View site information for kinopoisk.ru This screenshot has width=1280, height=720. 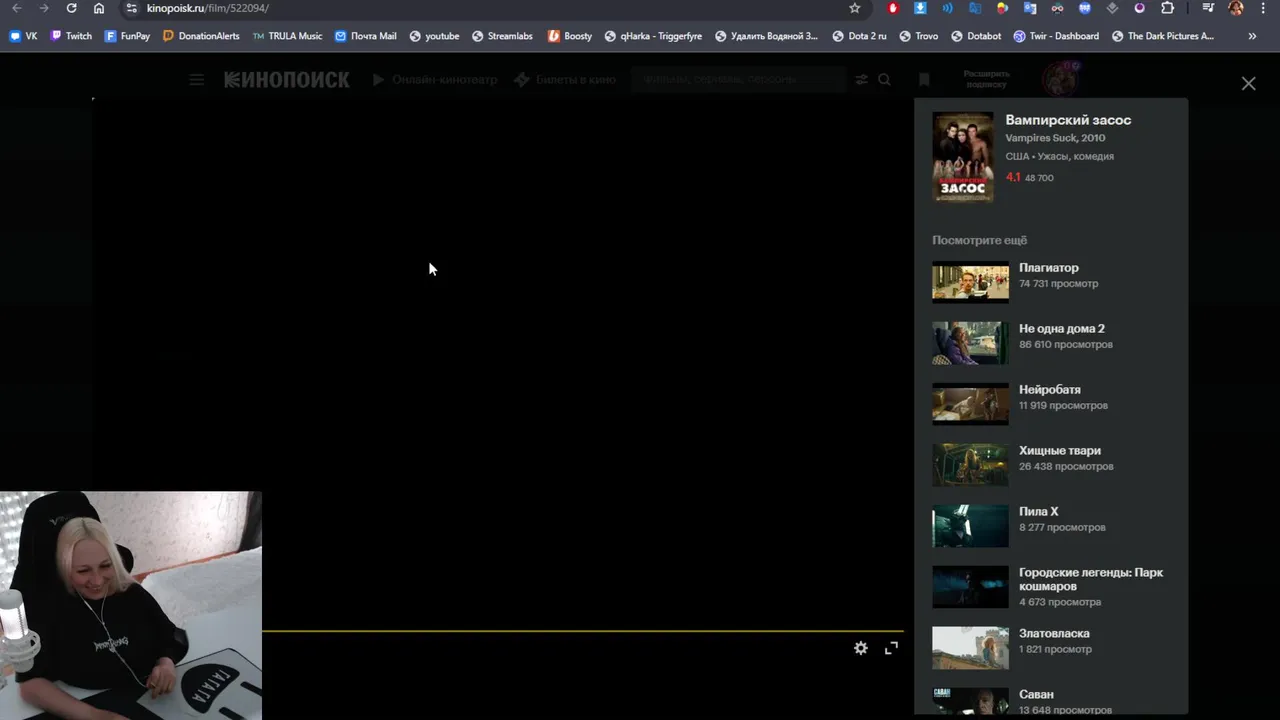[131, 8]
